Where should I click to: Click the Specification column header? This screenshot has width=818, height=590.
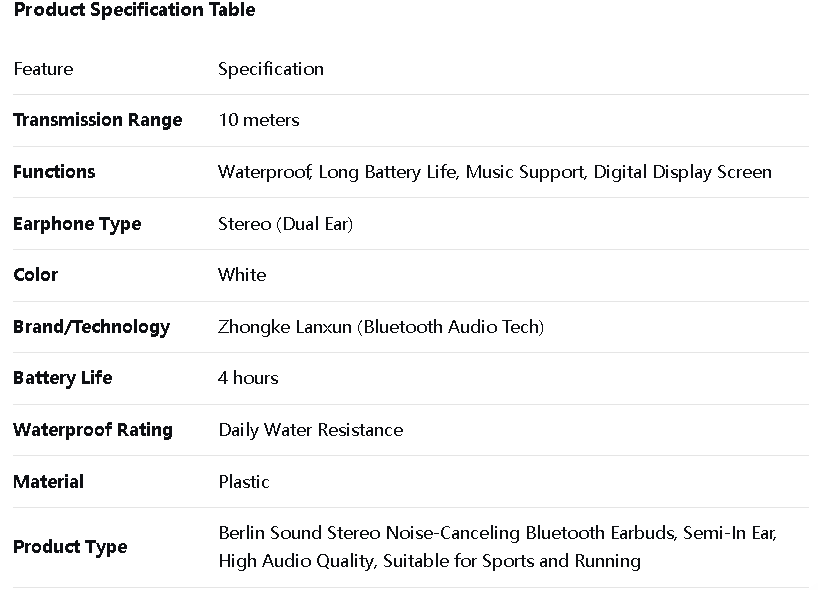(x=271, y=69)
